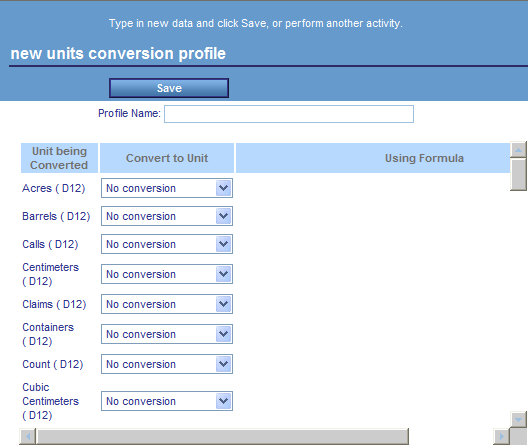This screenshot has height=448, width=528.
Task: Open the Cubic Centimeters conversion dropdown
Action: 167,401
